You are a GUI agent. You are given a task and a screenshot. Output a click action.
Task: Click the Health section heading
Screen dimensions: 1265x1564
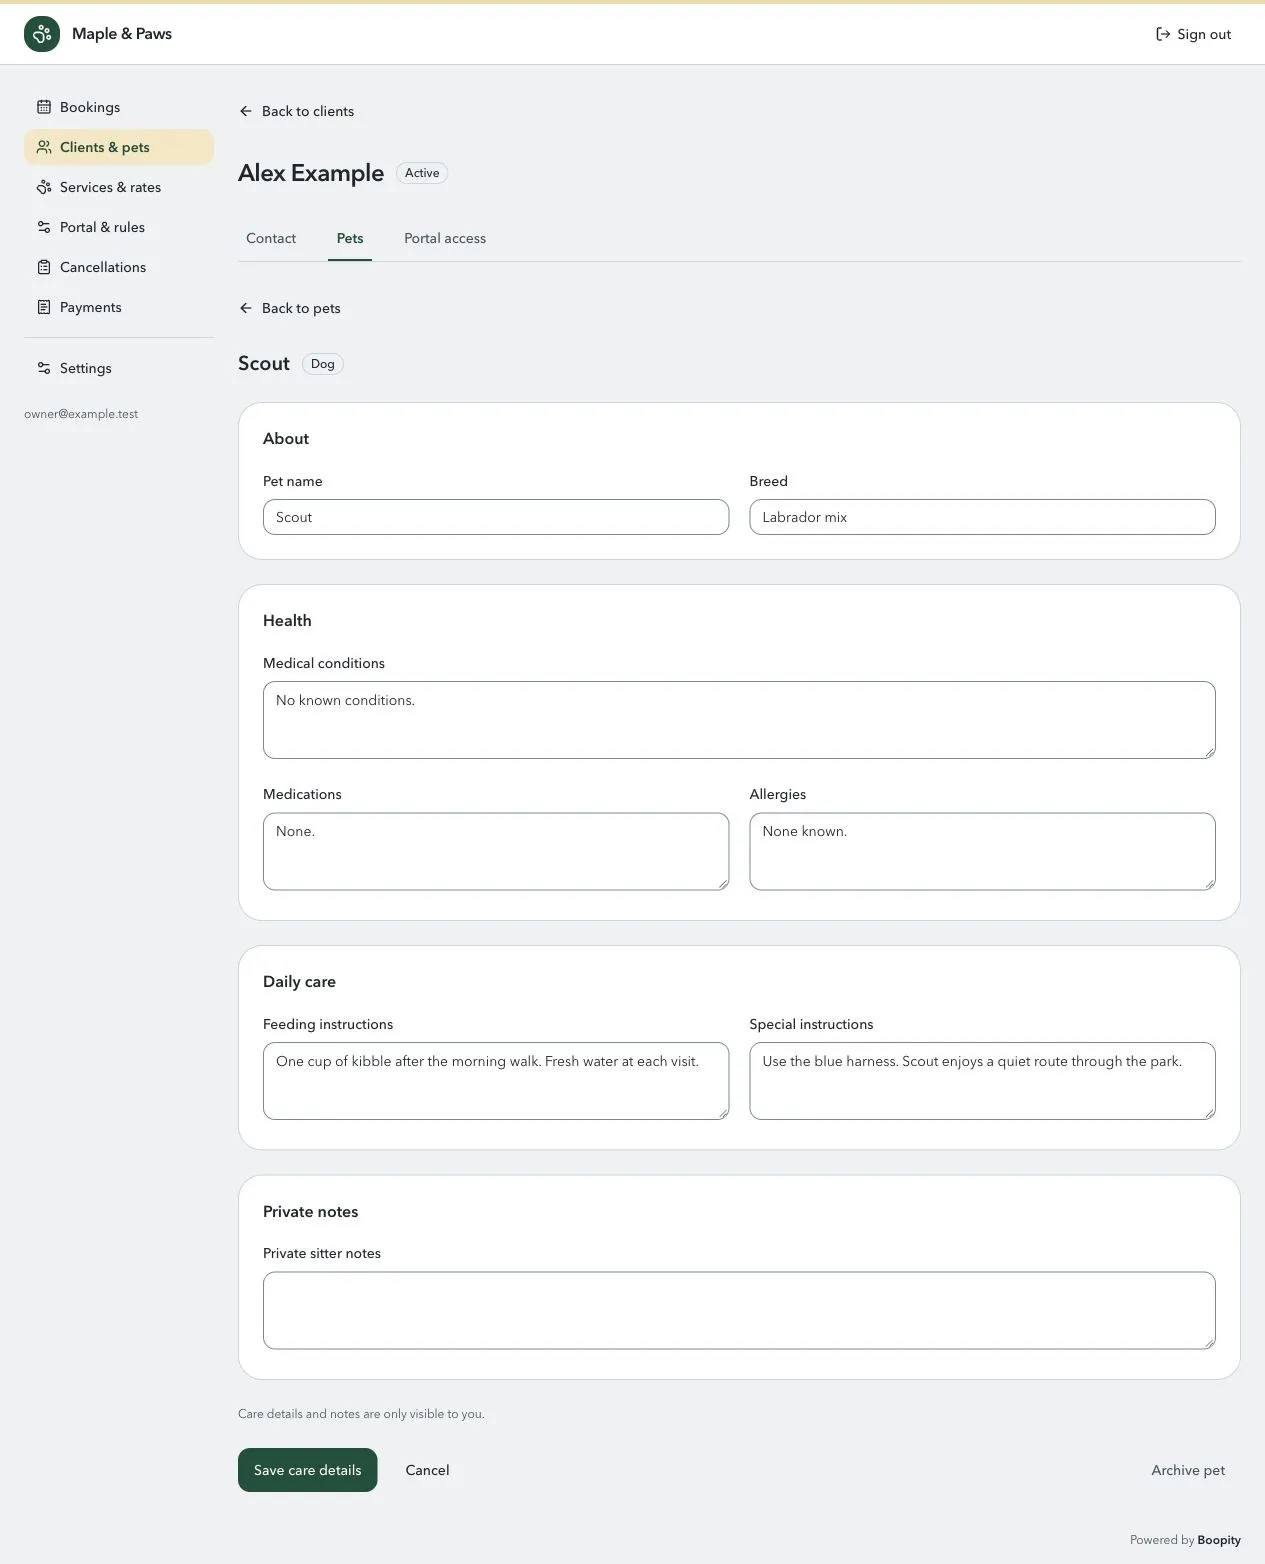click(287, 621)
